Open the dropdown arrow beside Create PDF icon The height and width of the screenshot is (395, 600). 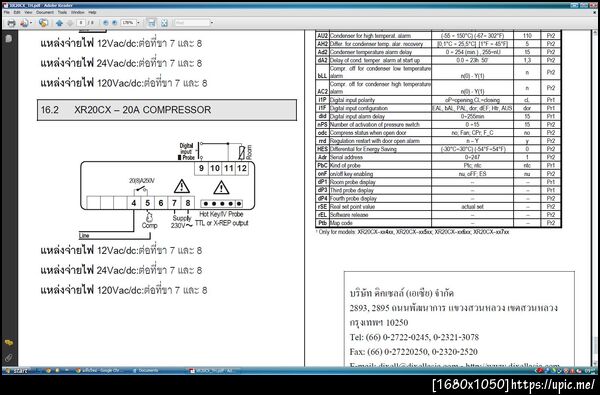[x=31, y=23]
